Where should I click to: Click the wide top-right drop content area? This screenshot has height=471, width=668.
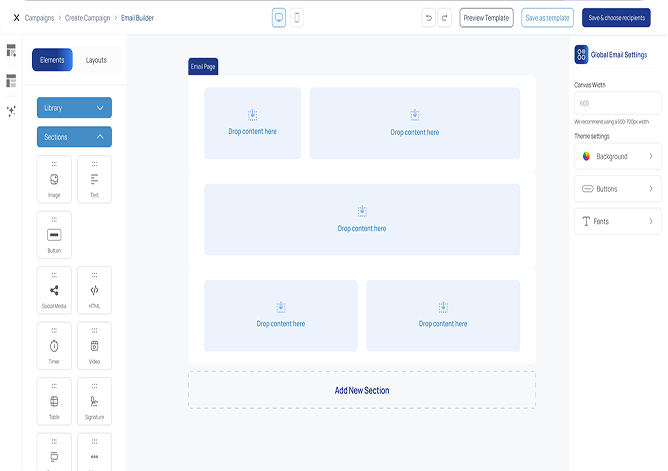(x=415, y=123)
